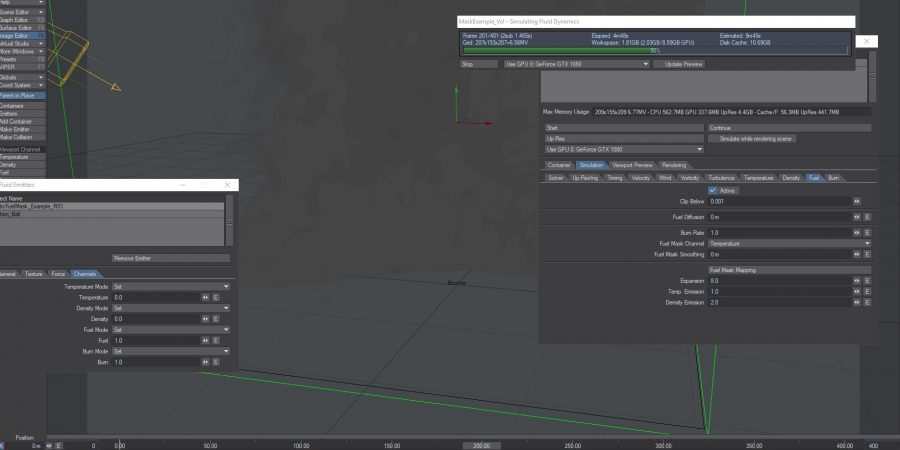The width and height of the screenshot is (900, 450).
Task: Click the timeline at frame 200 marker
Action: coord(481,445)
